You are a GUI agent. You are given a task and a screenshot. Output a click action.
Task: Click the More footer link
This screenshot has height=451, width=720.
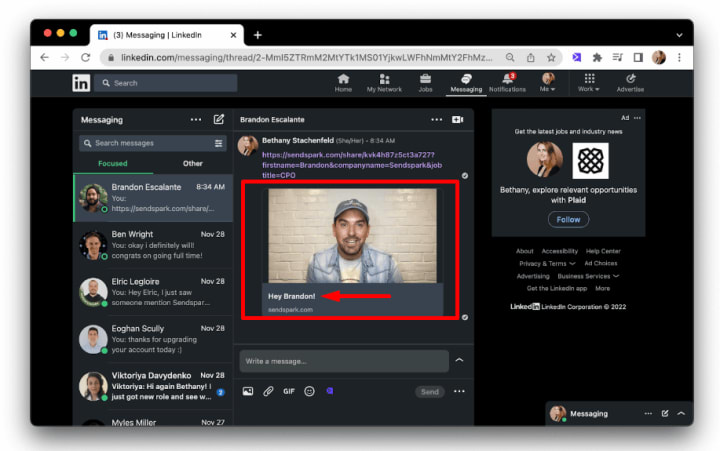point(602,288)
